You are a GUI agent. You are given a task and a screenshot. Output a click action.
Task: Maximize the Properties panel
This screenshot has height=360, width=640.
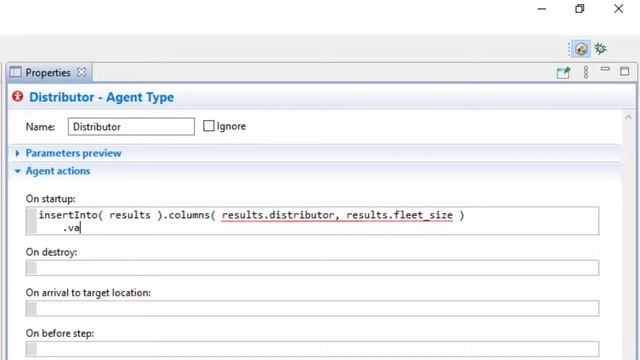coord(624,71)
